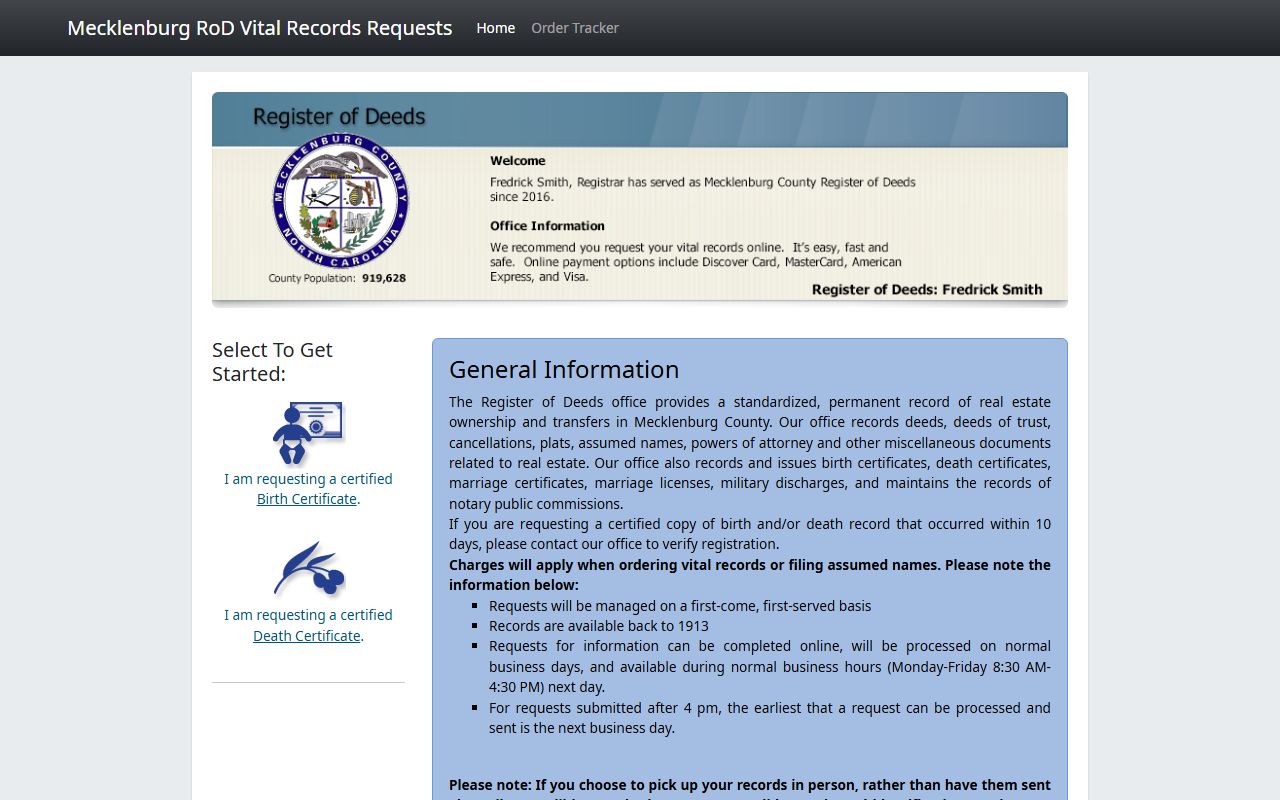Image resolution: width=1280 pixels, height=800 pixels.
Task: Click 'Charges will apply when ordering vital records' text
Action: coord(750,575)
